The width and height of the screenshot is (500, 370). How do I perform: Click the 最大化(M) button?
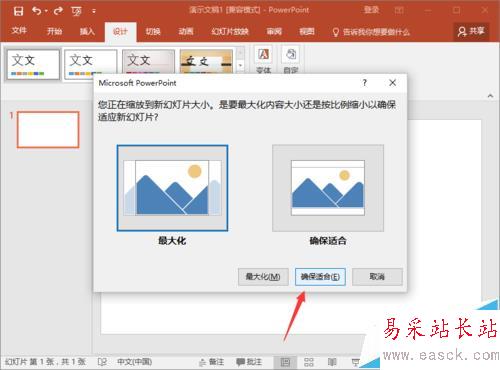[x=263, y=277]
